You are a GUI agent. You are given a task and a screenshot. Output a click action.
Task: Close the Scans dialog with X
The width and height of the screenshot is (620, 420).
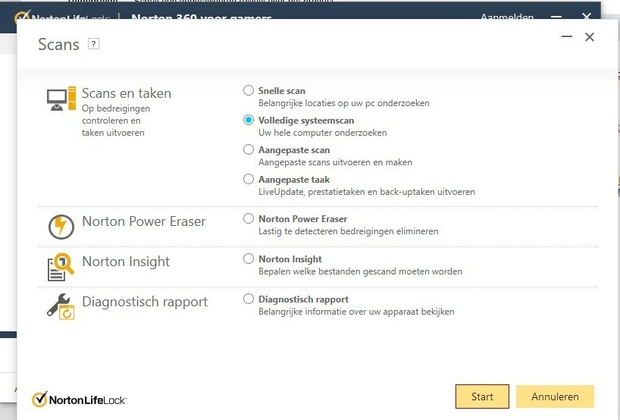point(590,37)
